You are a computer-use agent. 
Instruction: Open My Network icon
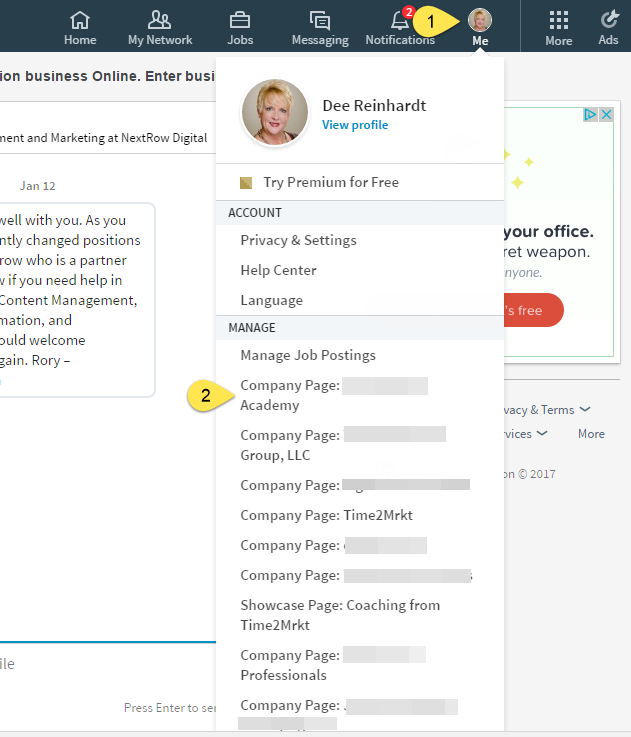(x=160, y=20)
